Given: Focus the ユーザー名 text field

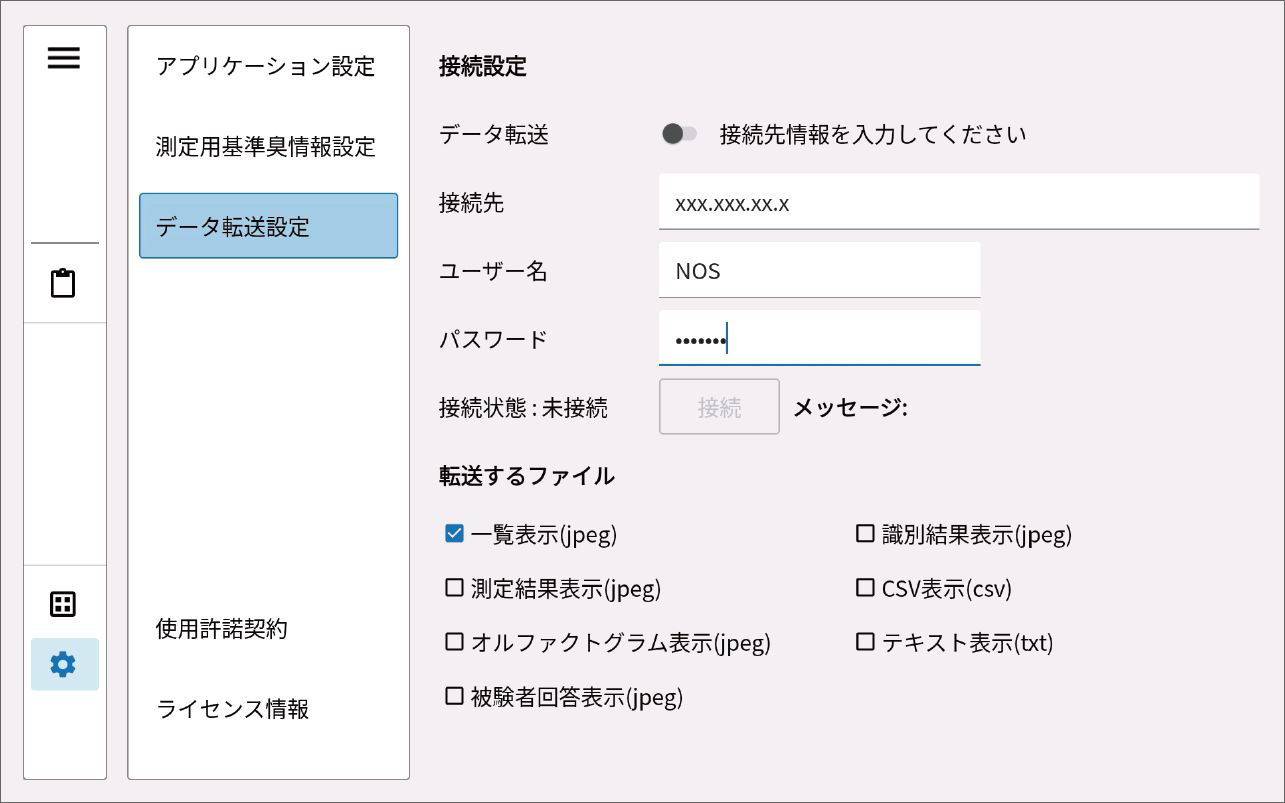Looking at the screenshot, I should [x=819, y=271].
